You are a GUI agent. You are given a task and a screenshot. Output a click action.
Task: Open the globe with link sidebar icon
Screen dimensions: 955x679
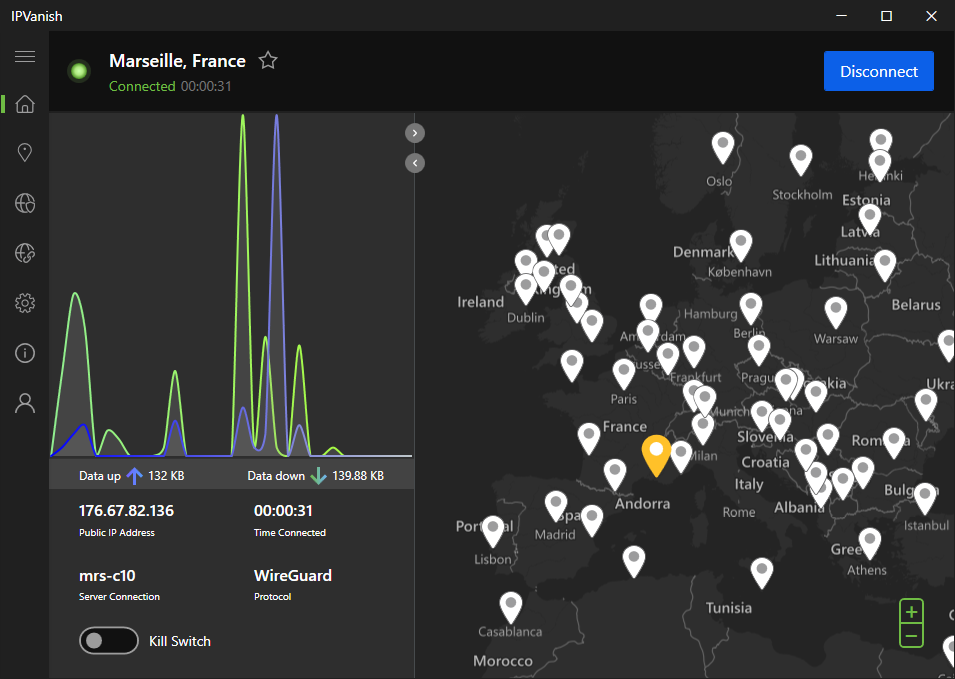(25, 253)
